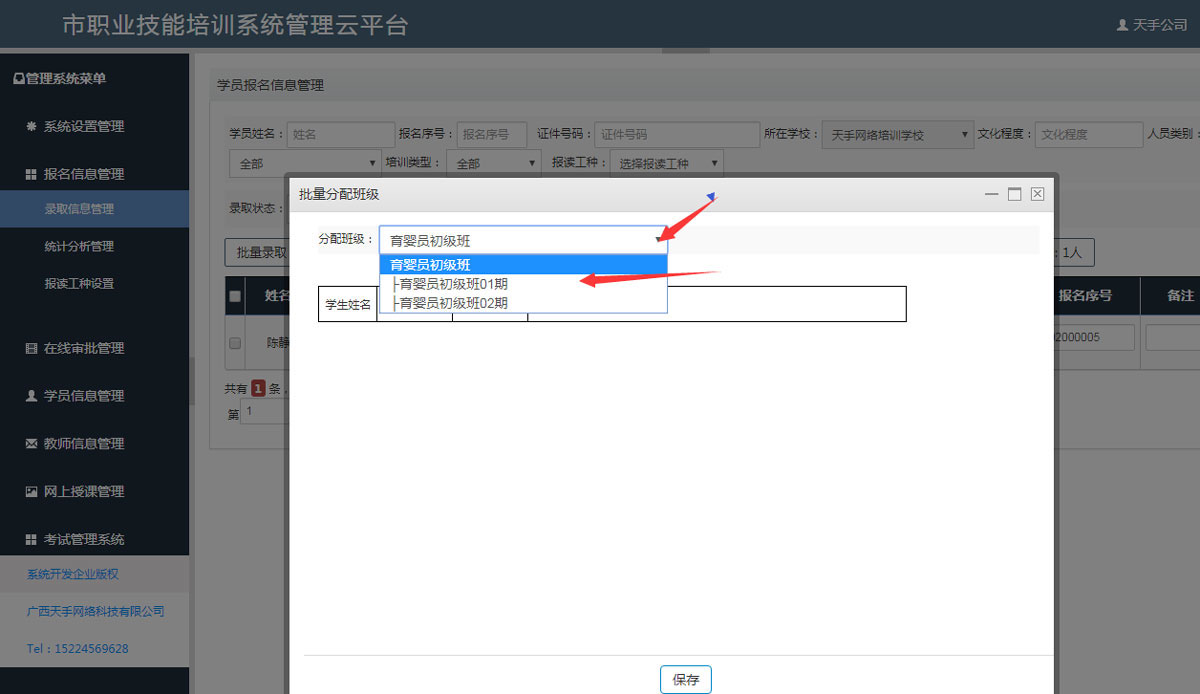Click the 证件号码 input field

[677, 134]
